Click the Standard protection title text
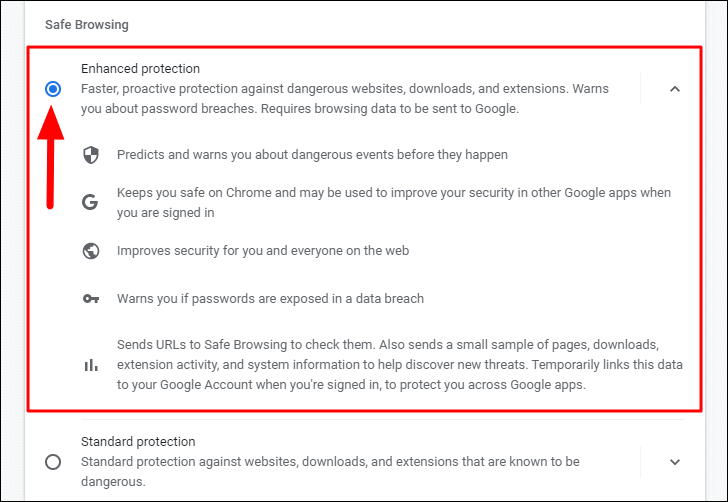Image resolution: width=728 pixels, height=502 pixels. pyautogui.click(x=138, y=442)
